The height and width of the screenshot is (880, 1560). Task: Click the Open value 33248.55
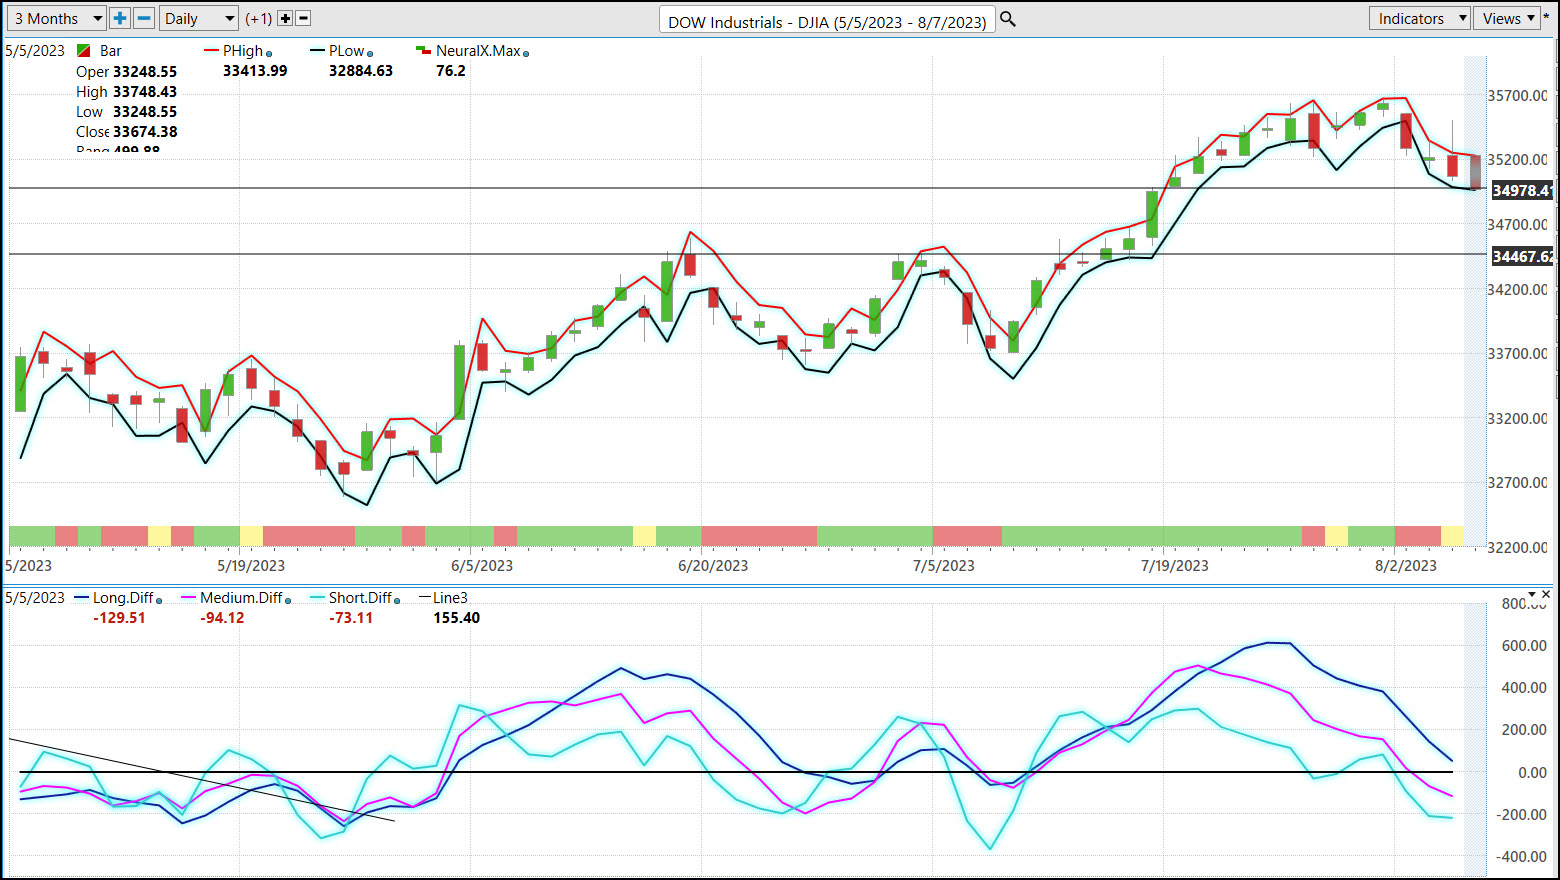(x=145, y=72)
